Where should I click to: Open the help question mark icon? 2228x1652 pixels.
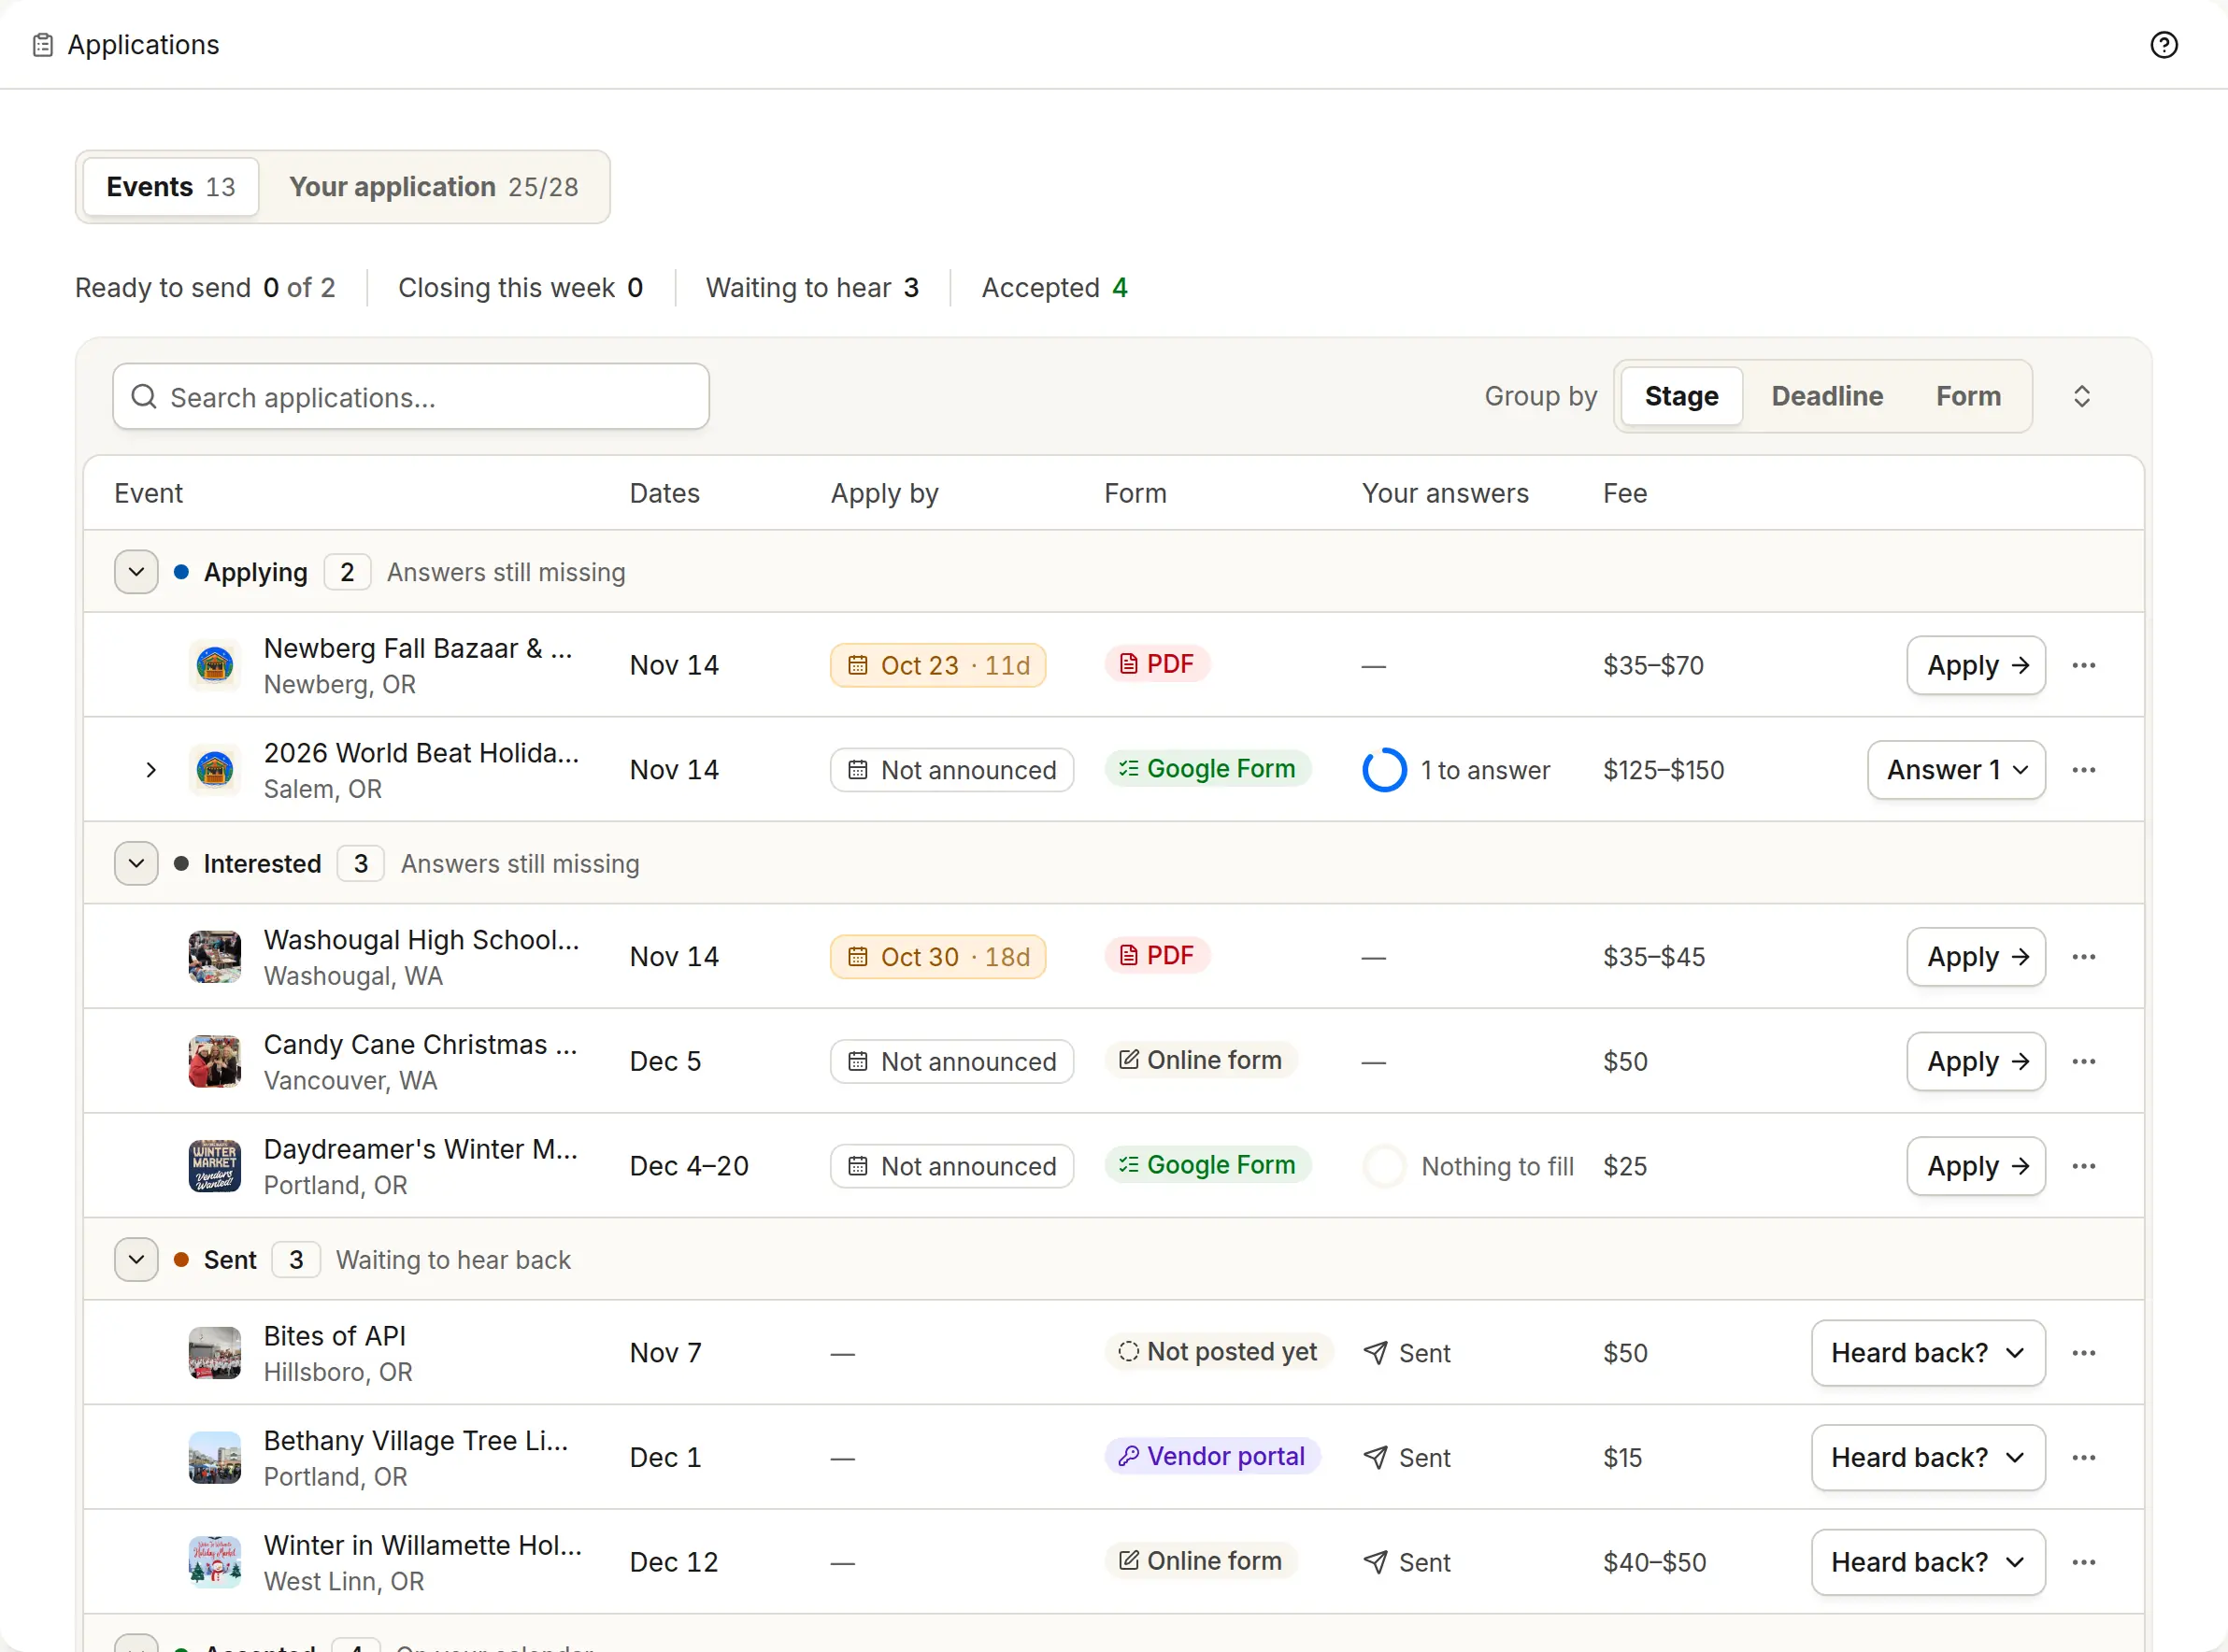(x=2163, y=45)
